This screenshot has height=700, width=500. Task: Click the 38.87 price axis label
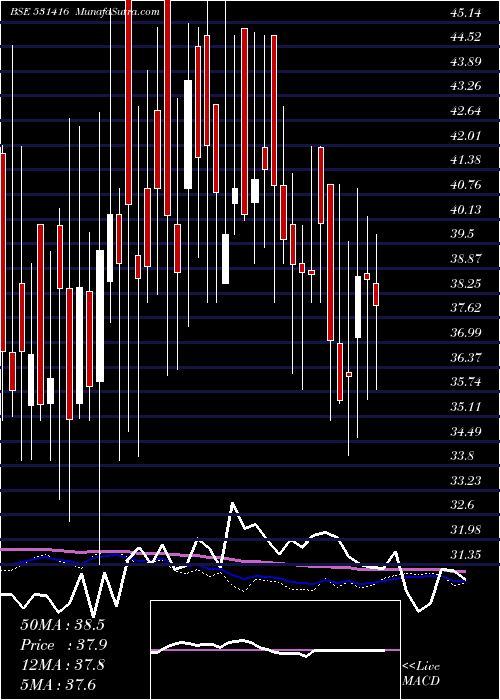click(466, 259)
